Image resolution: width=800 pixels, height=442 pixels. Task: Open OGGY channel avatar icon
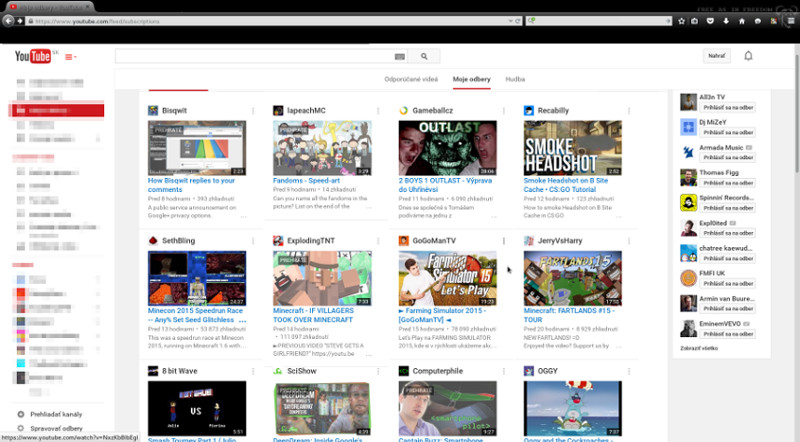(529, 371)
